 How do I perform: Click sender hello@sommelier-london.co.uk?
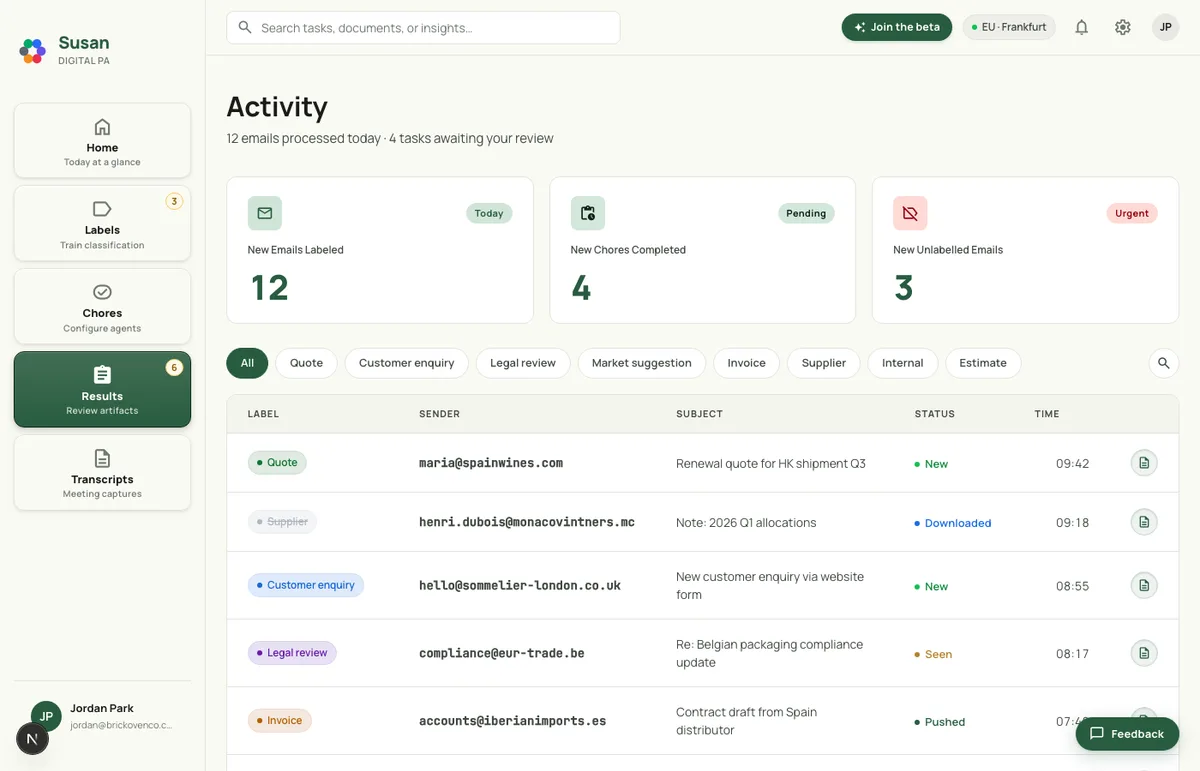tap(520, 585)
